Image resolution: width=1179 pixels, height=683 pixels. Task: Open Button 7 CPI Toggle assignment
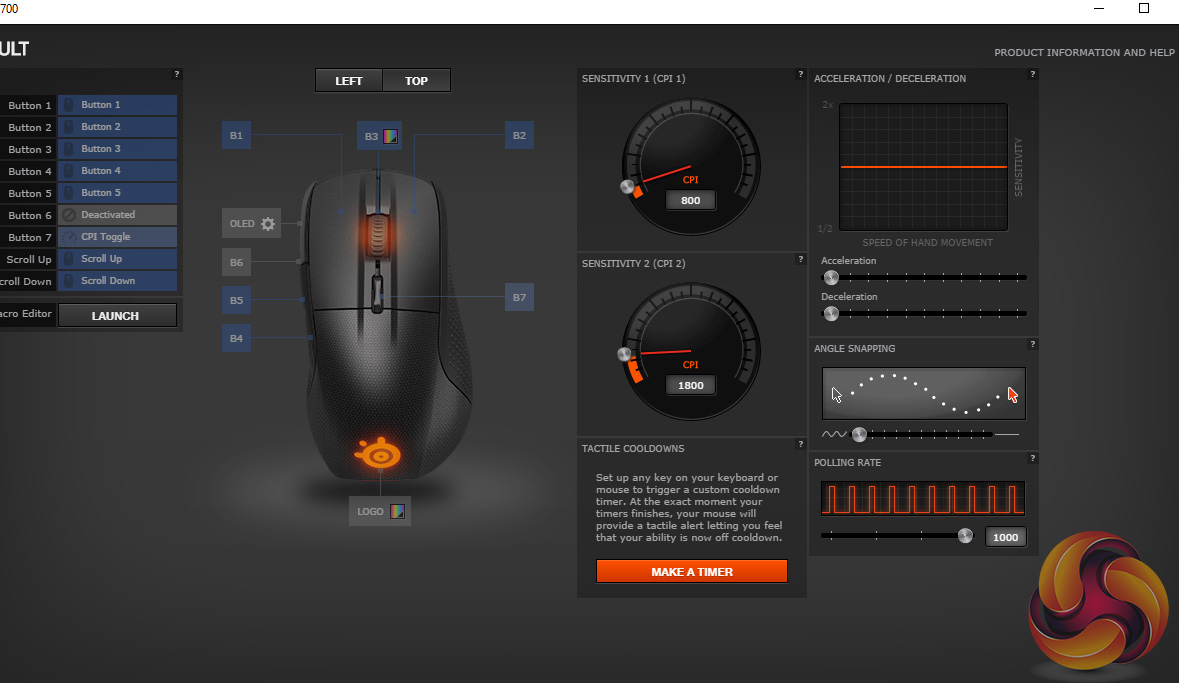coord(117,237)
